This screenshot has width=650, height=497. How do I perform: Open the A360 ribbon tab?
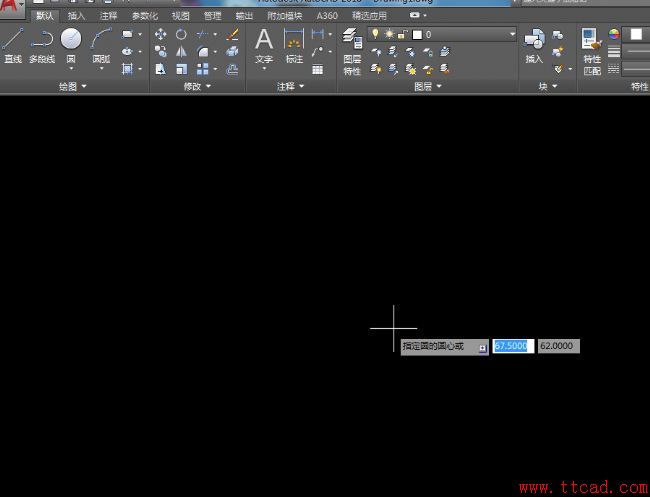tap(327, 16)
